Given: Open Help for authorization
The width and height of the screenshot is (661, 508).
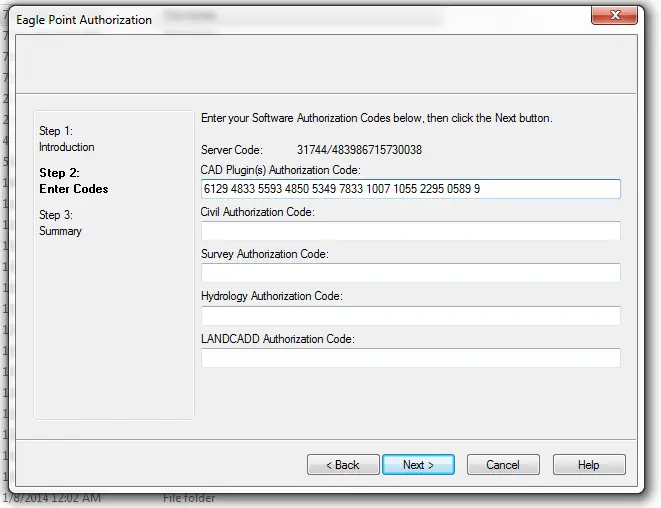Looking at the screenshot, I should click(x=589, y=465).
